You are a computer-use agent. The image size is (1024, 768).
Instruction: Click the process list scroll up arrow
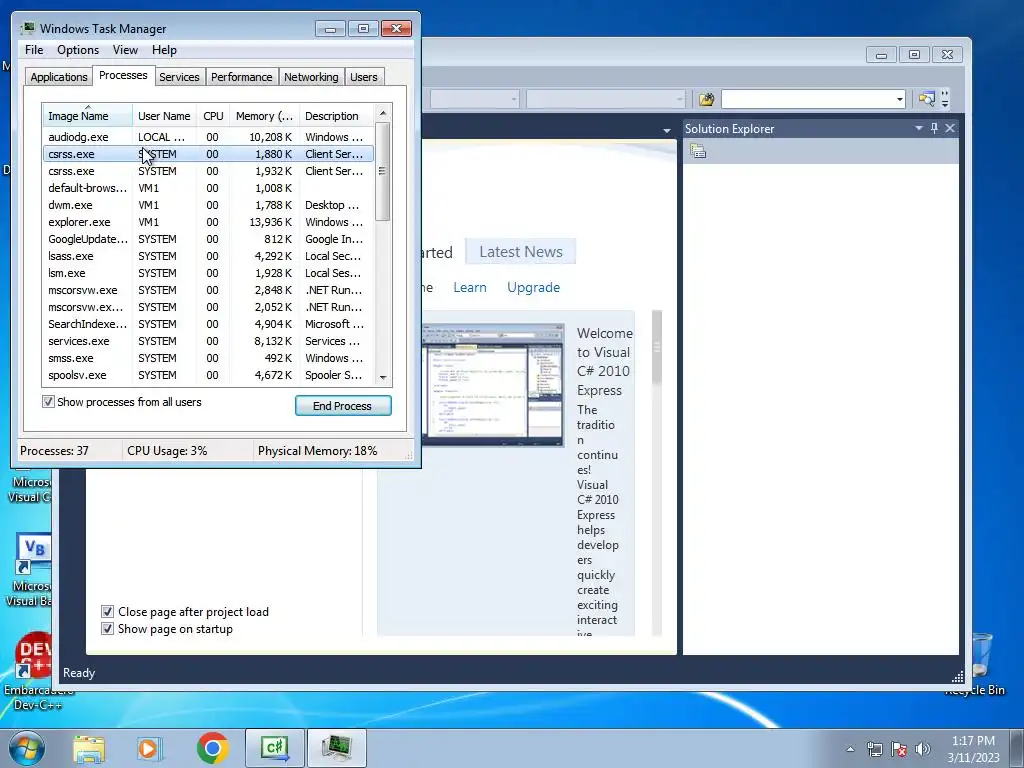pos(383,113)
